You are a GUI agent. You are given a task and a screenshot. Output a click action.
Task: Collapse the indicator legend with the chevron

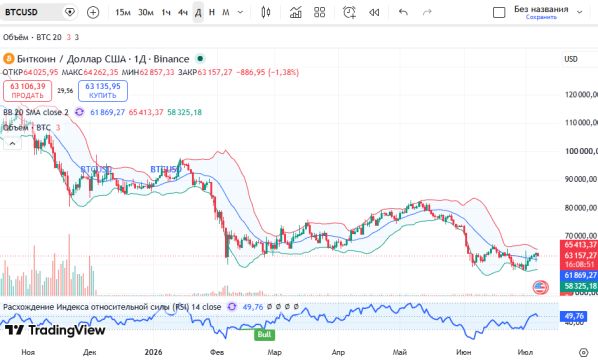point(12,143)
